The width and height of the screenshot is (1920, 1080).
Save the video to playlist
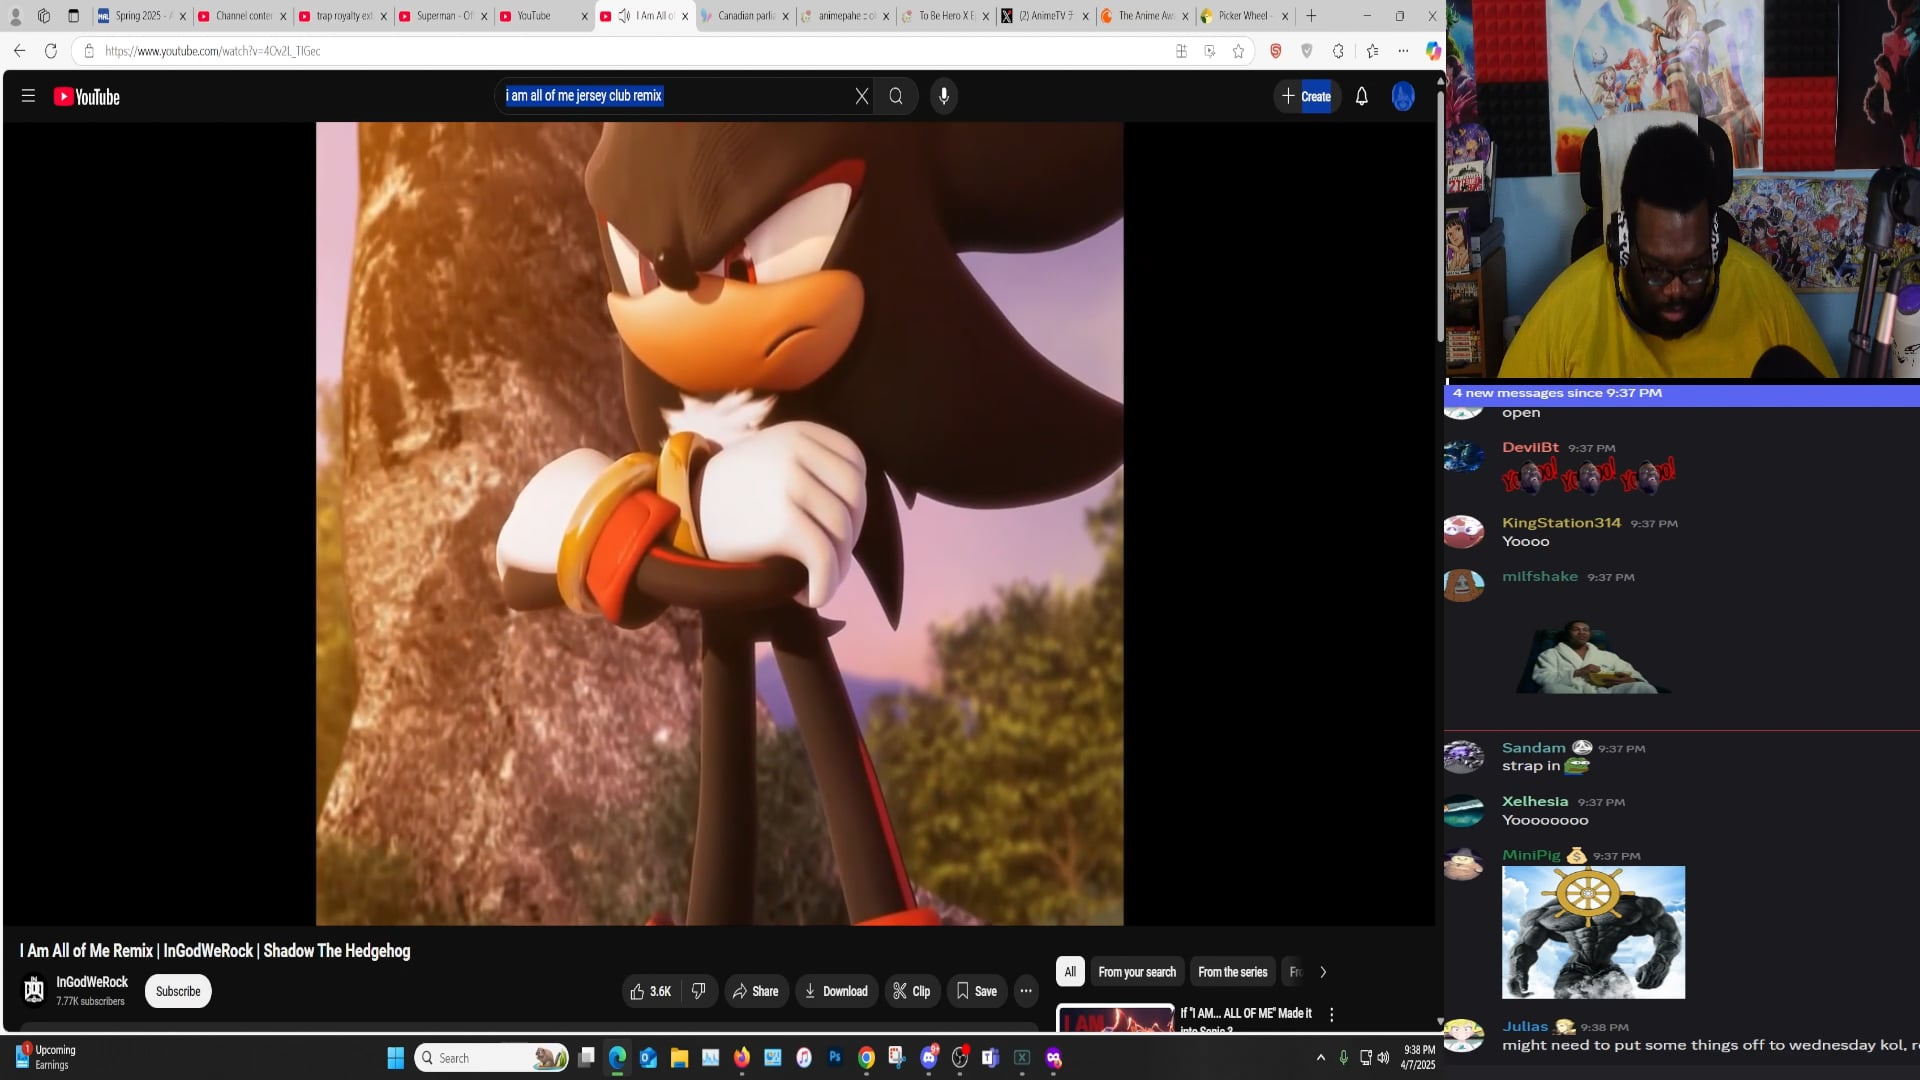coord(977,991)
